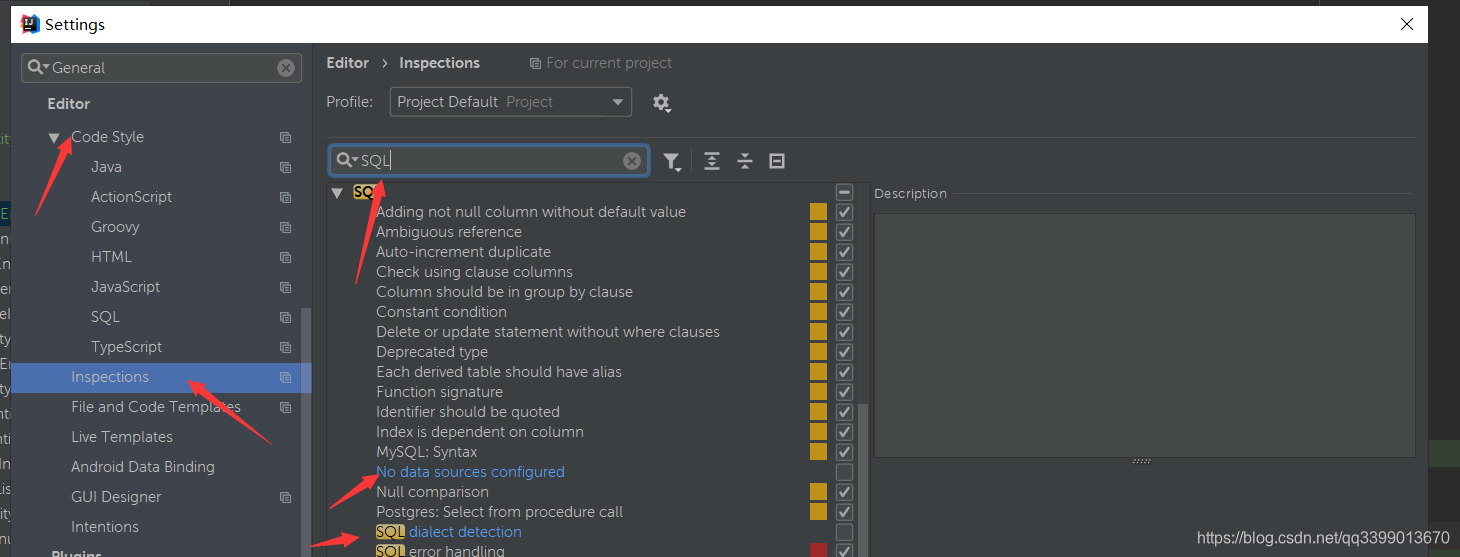
Task: Select Delete or update statement without where clauses
Action: (548, 332)
